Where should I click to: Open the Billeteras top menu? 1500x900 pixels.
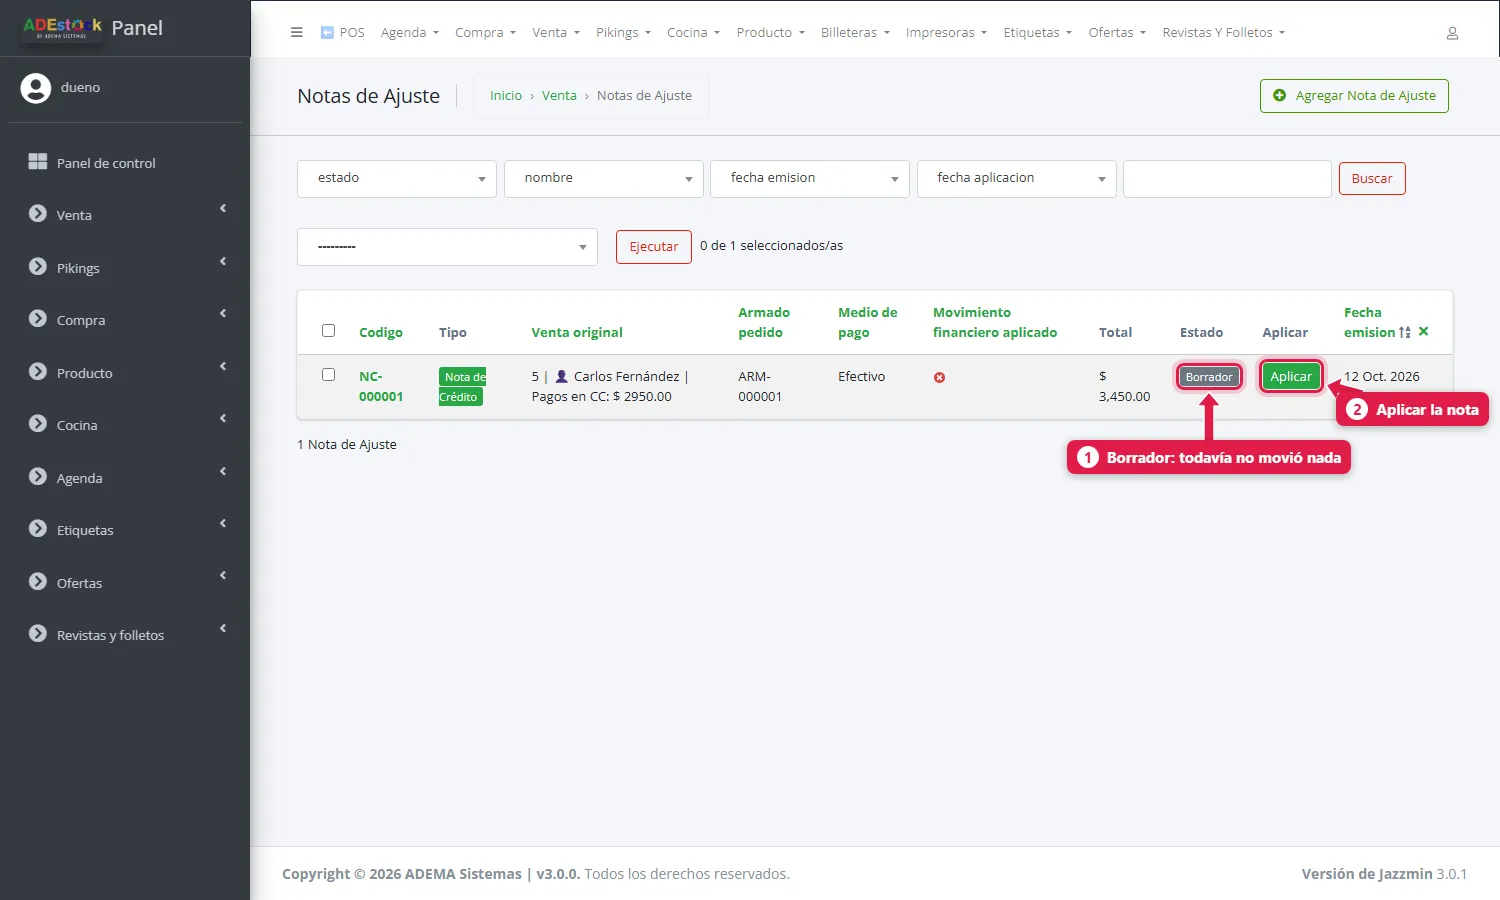855,33
